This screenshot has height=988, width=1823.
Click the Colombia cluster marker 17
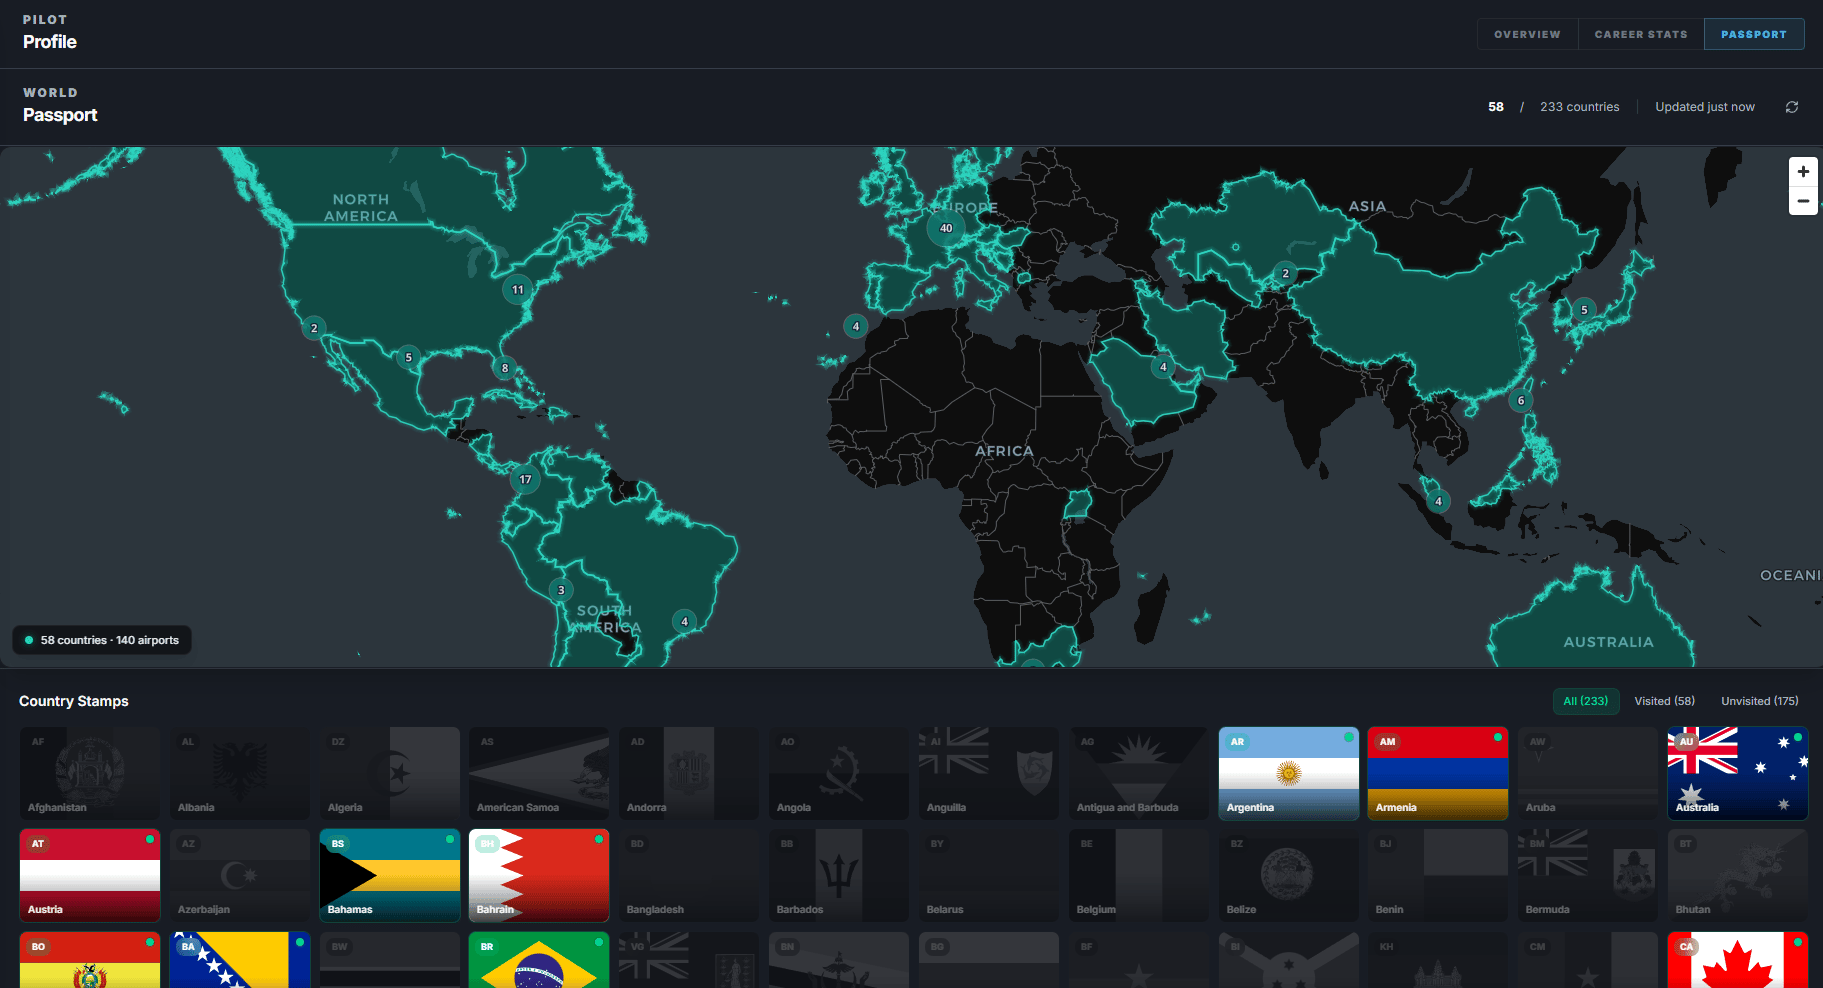(525, 479)
